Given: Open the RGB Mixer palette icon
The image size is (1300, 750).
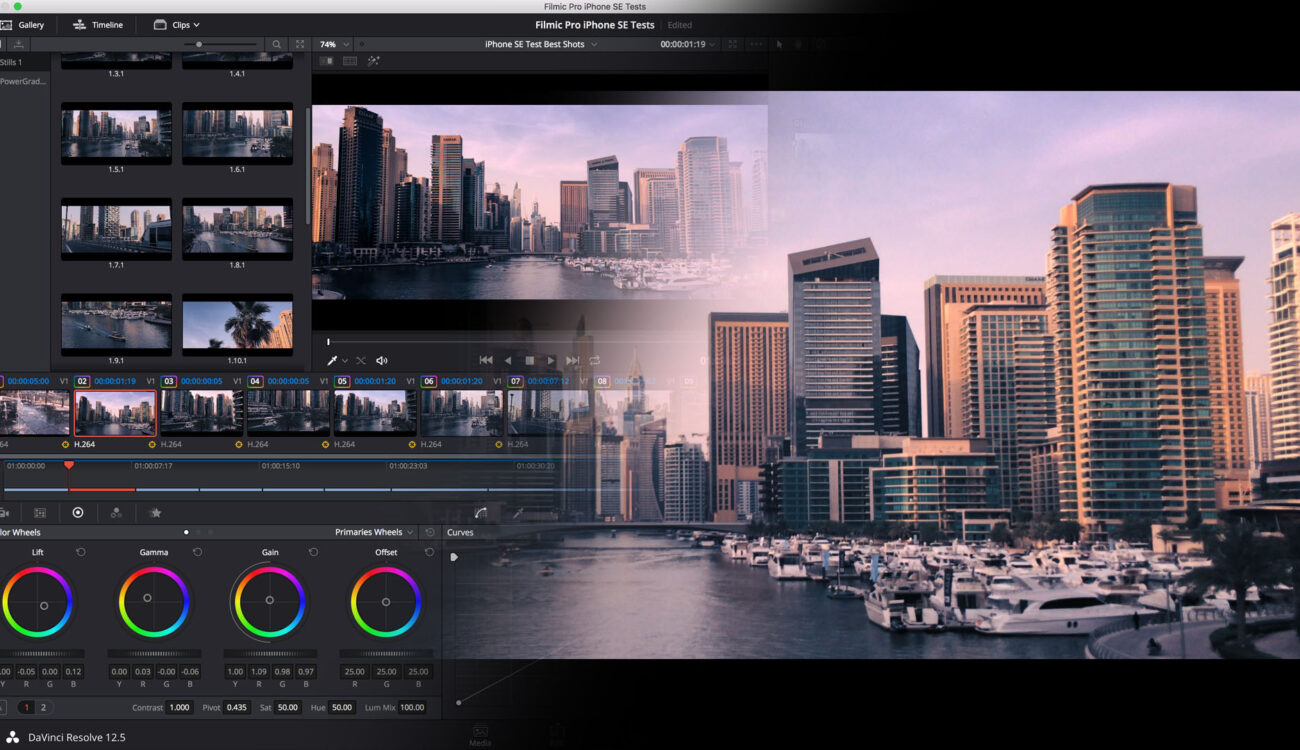Looking at the screenshot, I should 116,513.
